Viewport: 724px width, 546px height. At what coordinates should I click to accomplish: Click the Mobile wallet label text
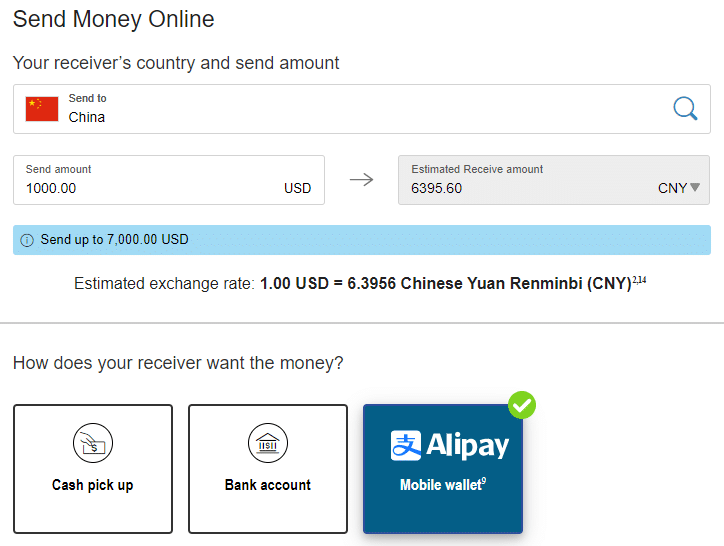point(440,485)
